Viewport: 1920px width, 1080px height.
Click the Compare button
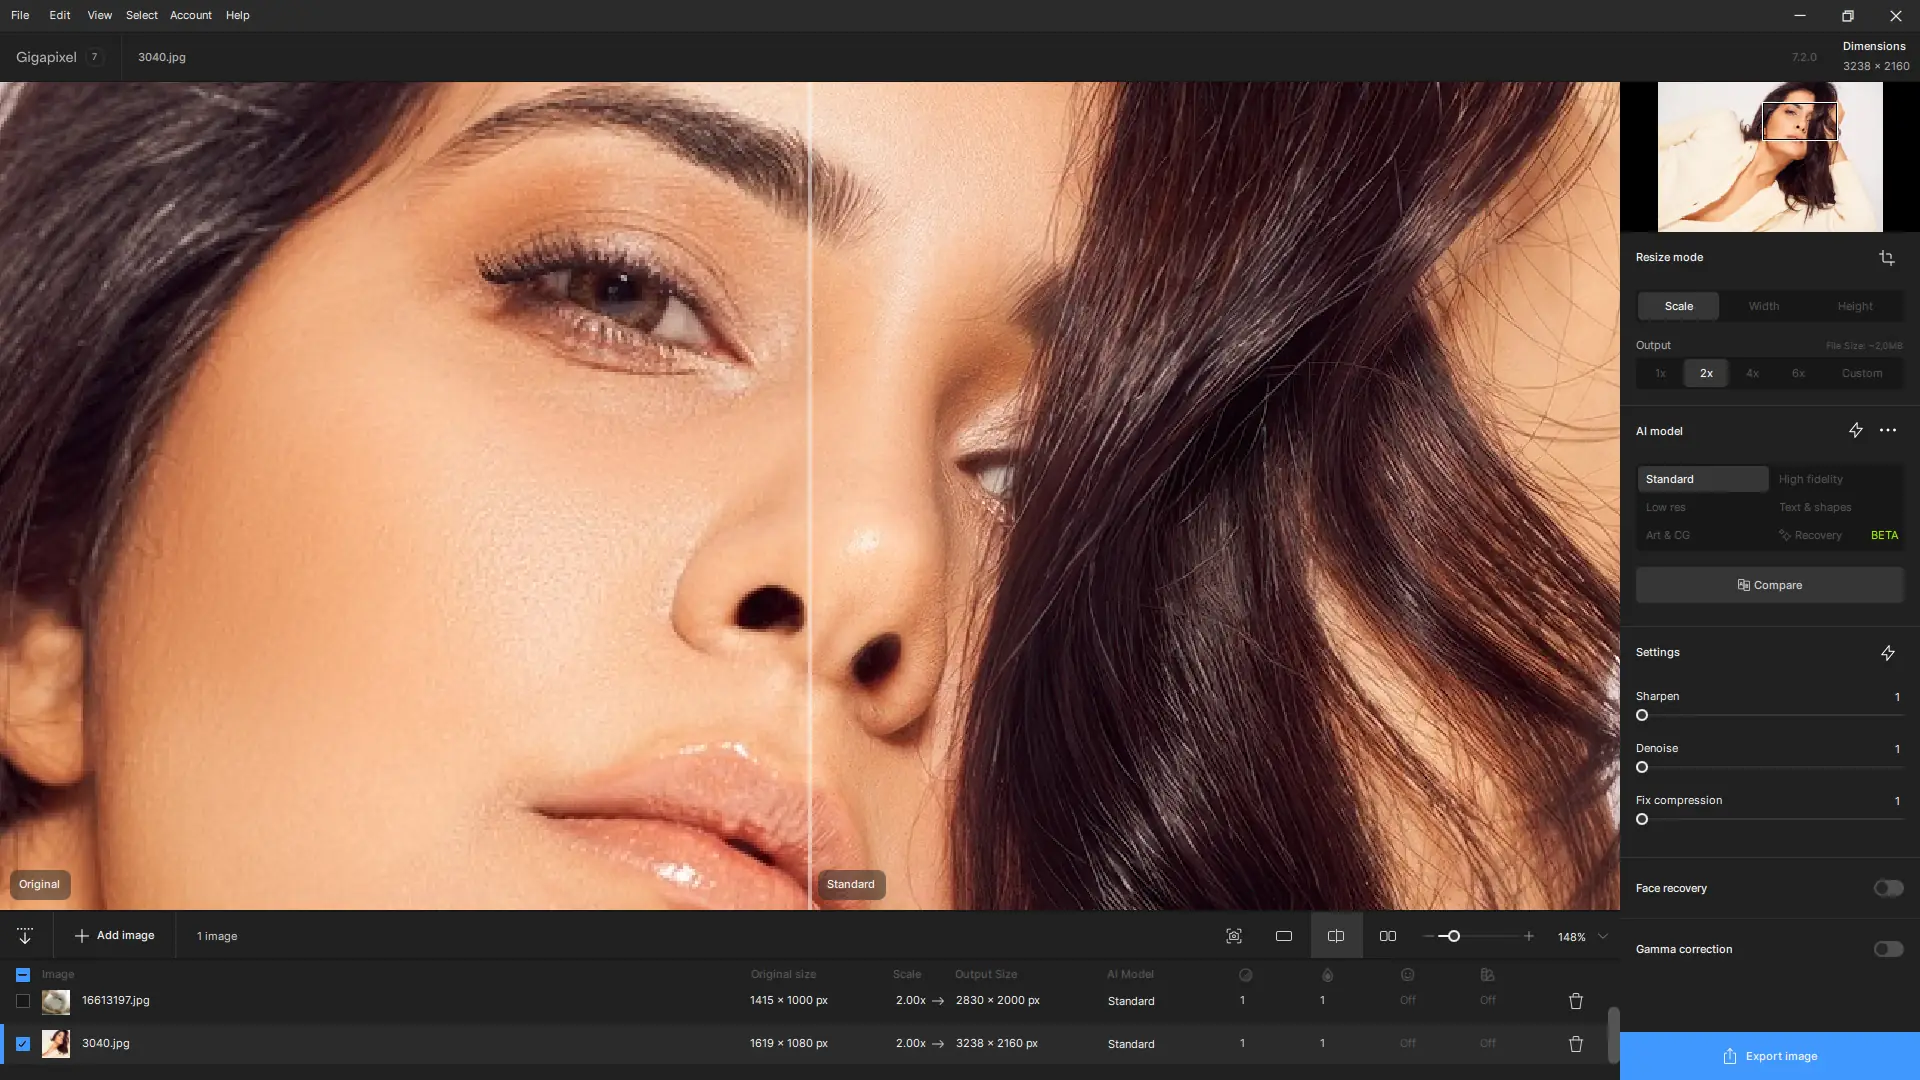point(1769,585)
